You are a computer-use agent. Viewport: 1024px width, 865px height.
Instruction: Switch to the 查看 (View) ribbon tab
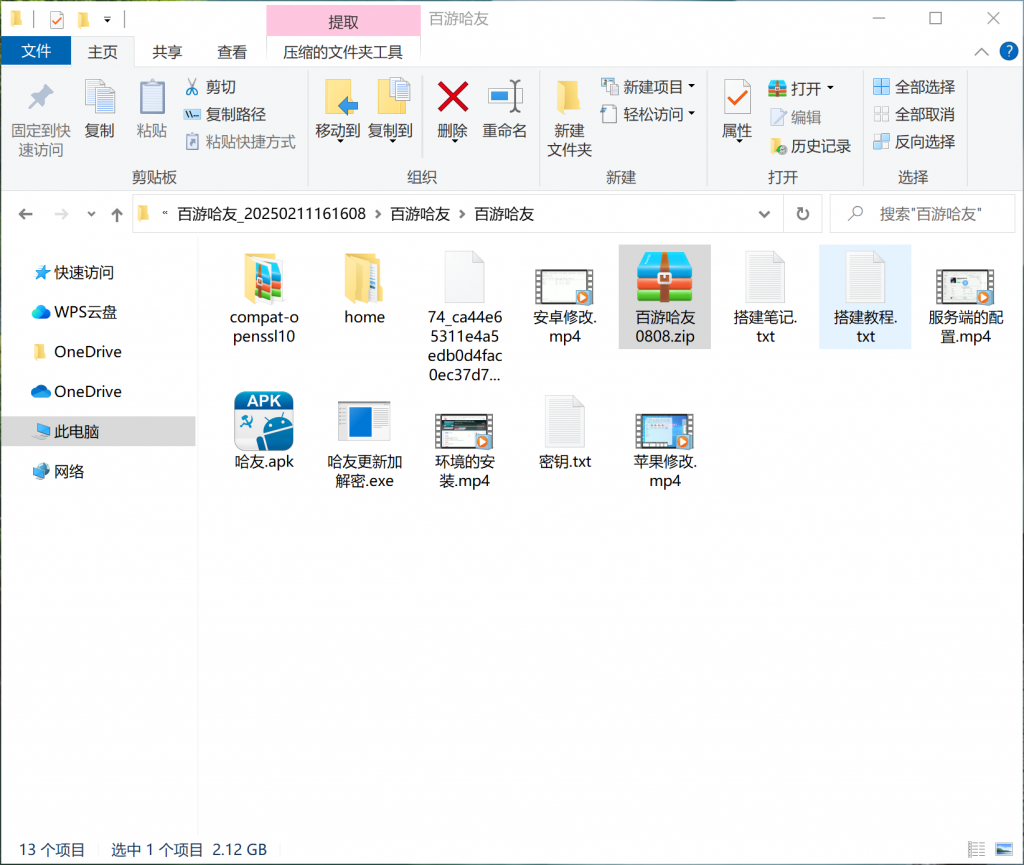pos(231,51)
